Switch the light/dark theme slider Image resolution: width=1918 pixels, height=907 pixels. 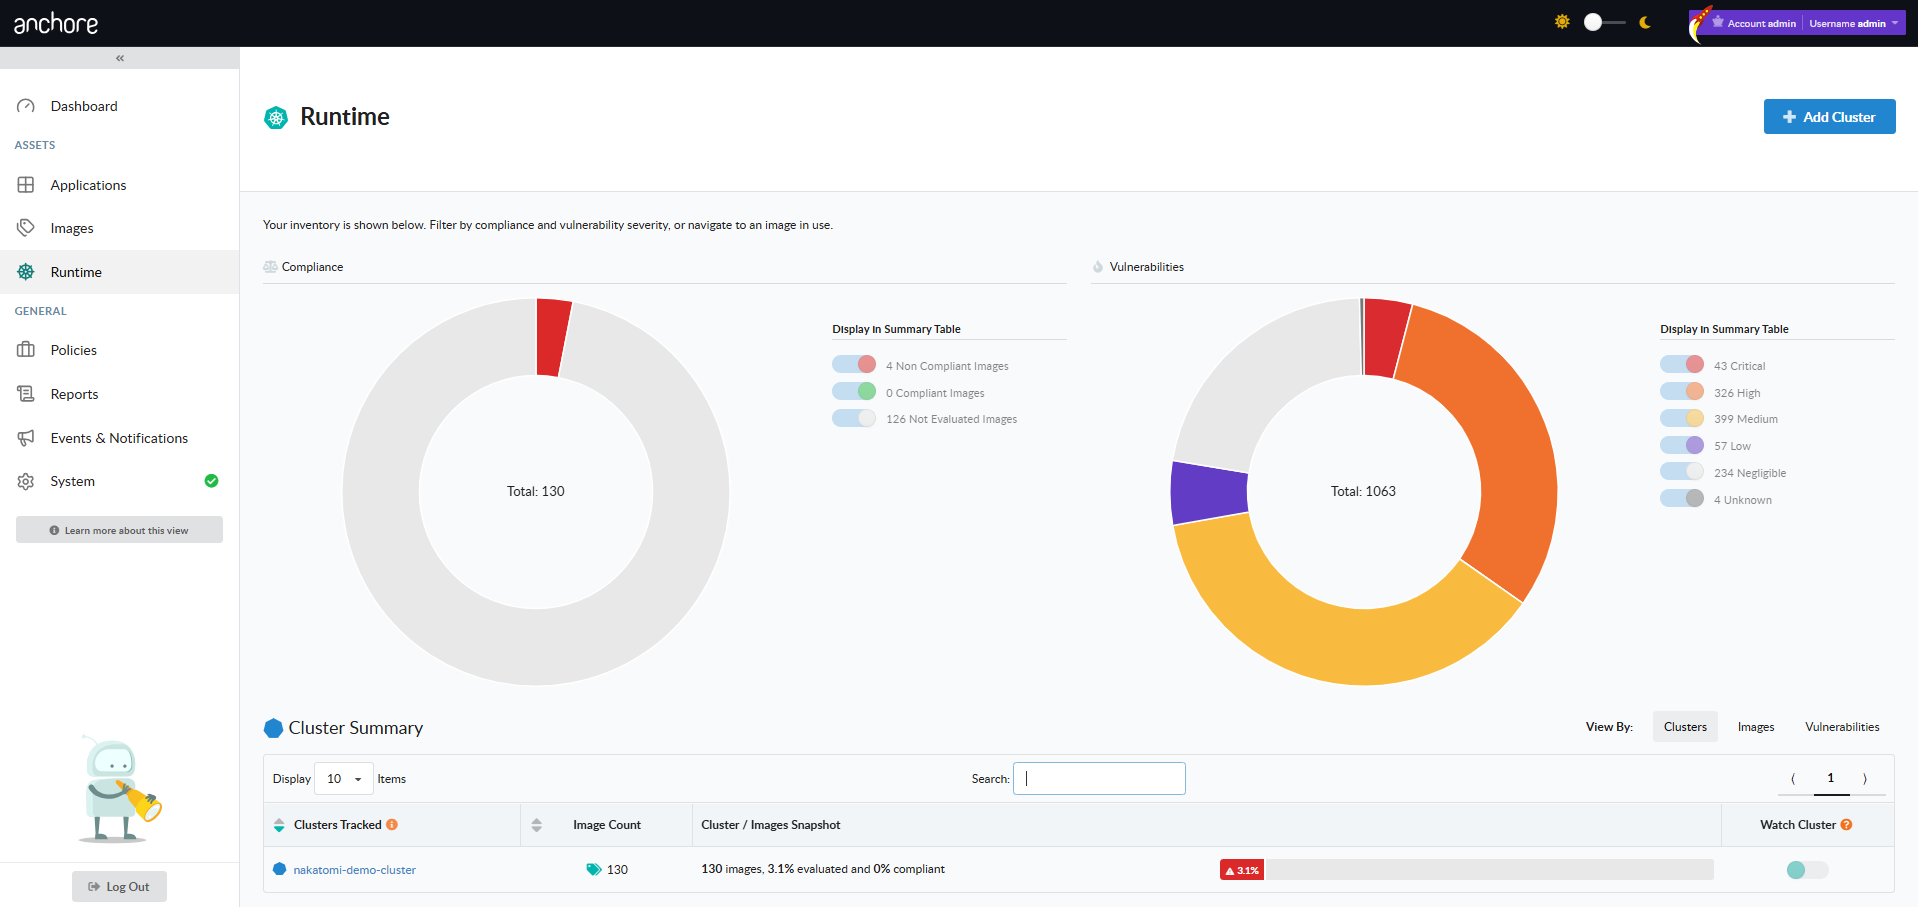click(x=1604, y=22)
